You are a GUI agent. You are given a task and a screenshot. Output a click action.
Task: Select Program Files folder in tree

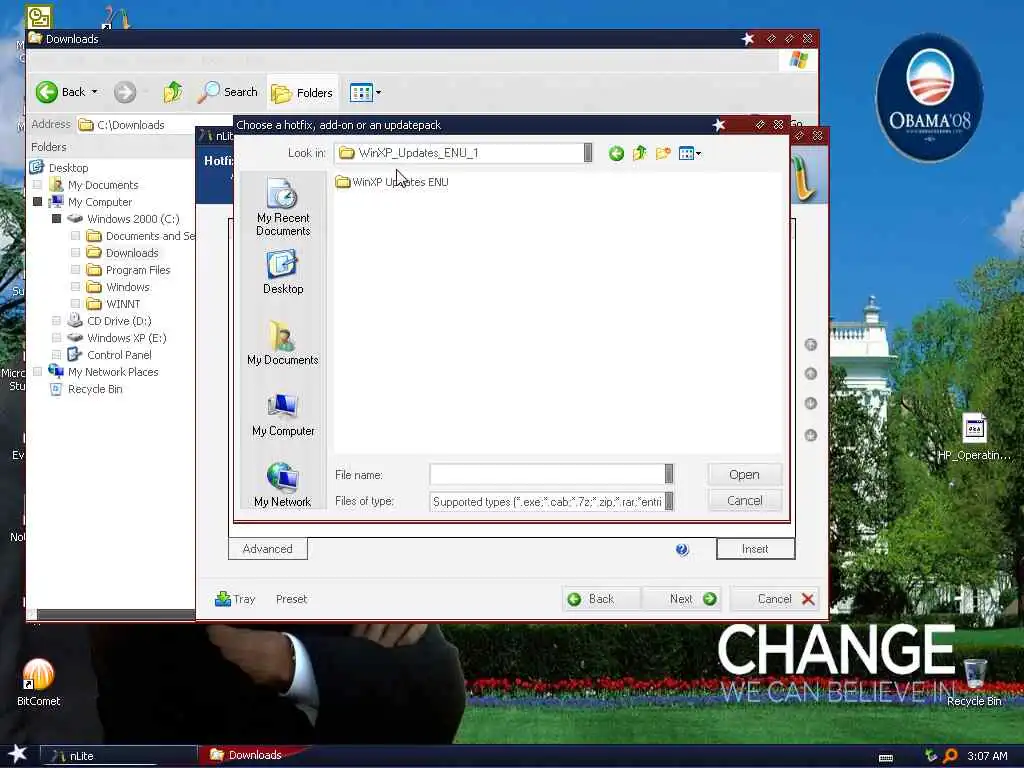point(137,270)
